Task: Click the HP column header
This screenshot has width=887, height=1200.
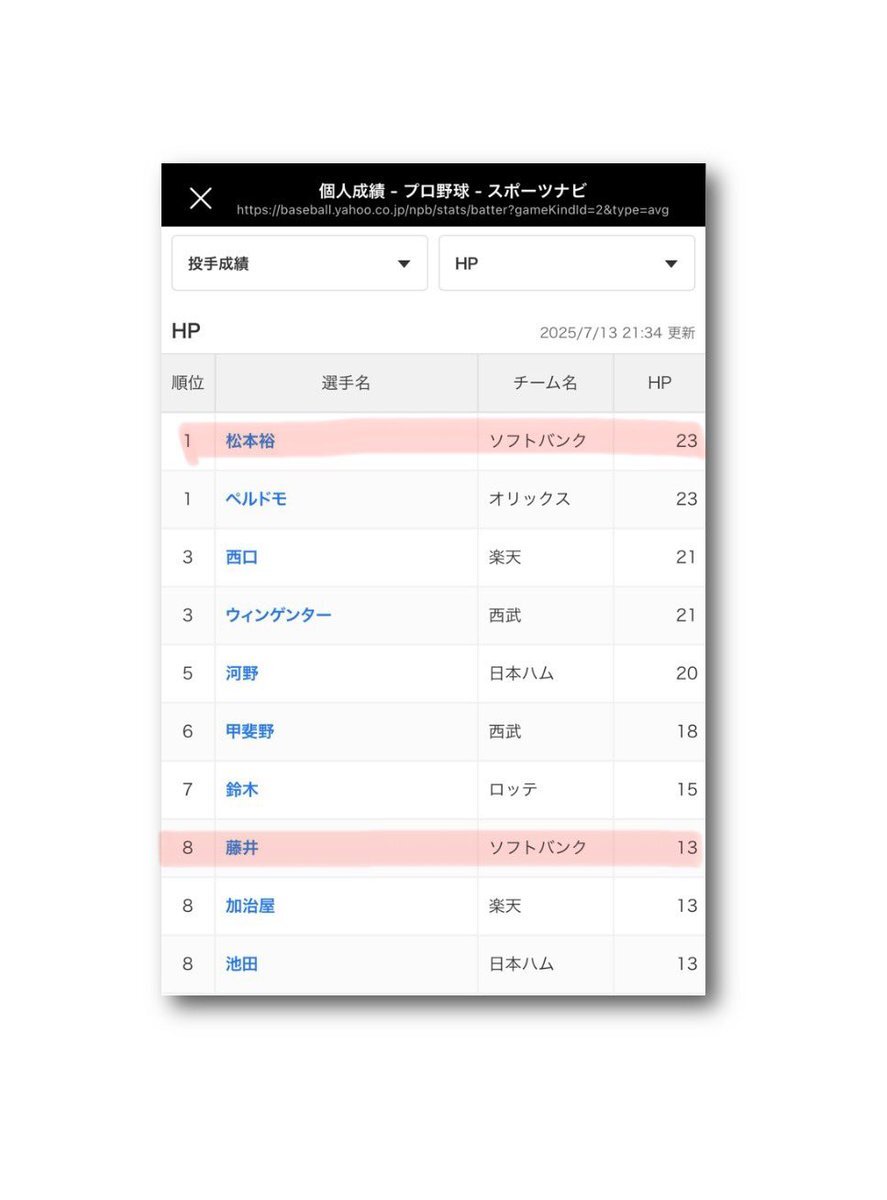Action: pos(659,383)
